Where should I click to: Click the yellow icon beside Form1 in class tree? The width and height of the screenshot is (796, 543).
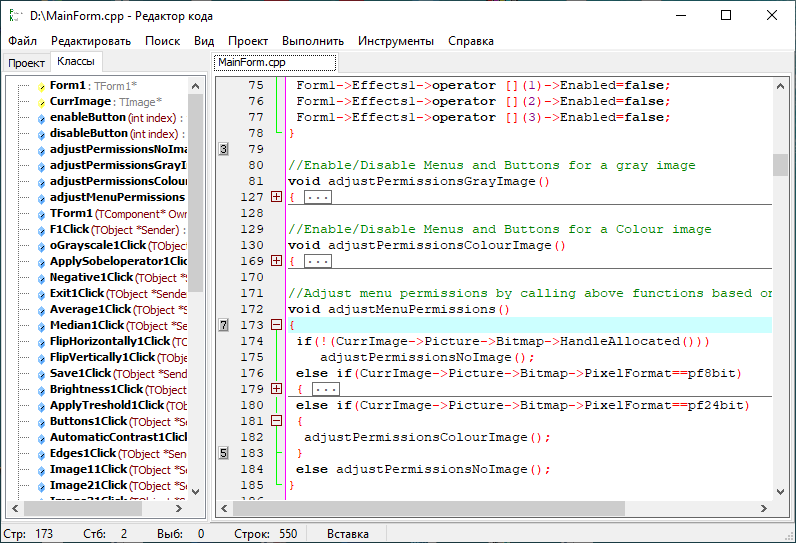point(42,86)
